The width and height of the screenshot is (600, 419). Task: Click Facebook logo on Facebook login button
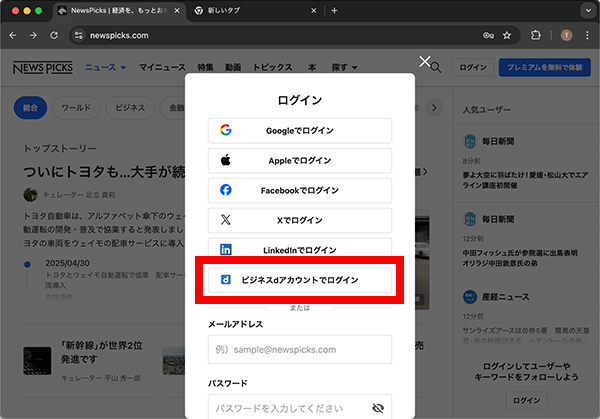pos(226,190)
